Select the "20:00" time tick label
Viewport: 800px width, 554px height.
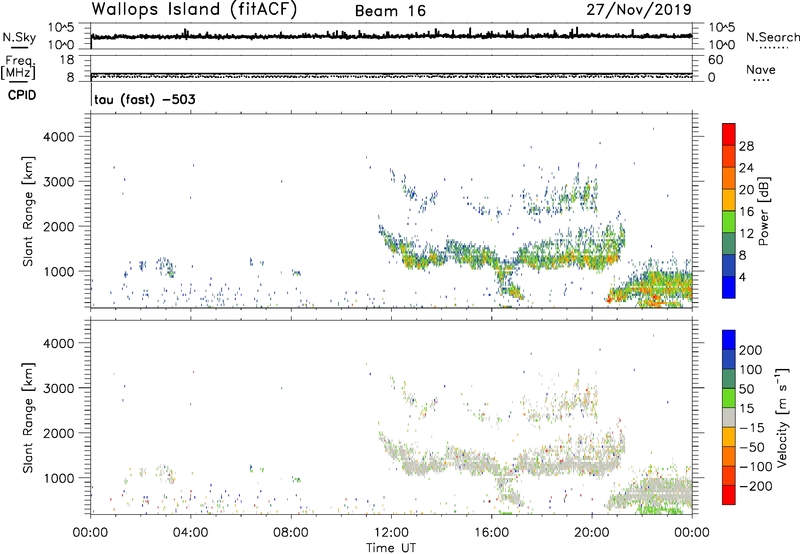click(591, 533)
